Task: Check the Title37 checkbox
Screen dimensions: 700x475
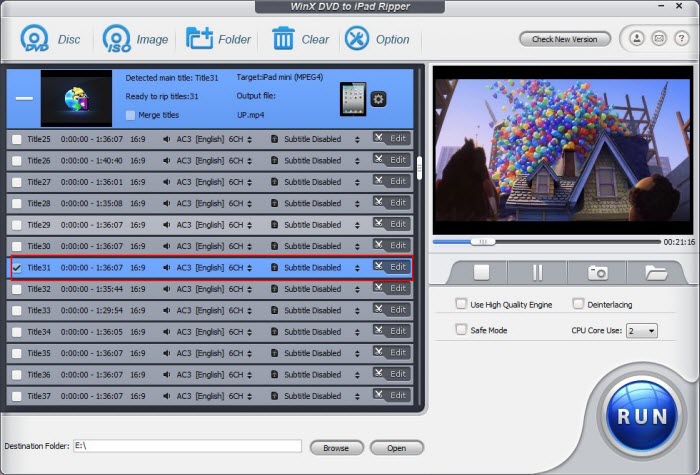Action: coord(17,396)
